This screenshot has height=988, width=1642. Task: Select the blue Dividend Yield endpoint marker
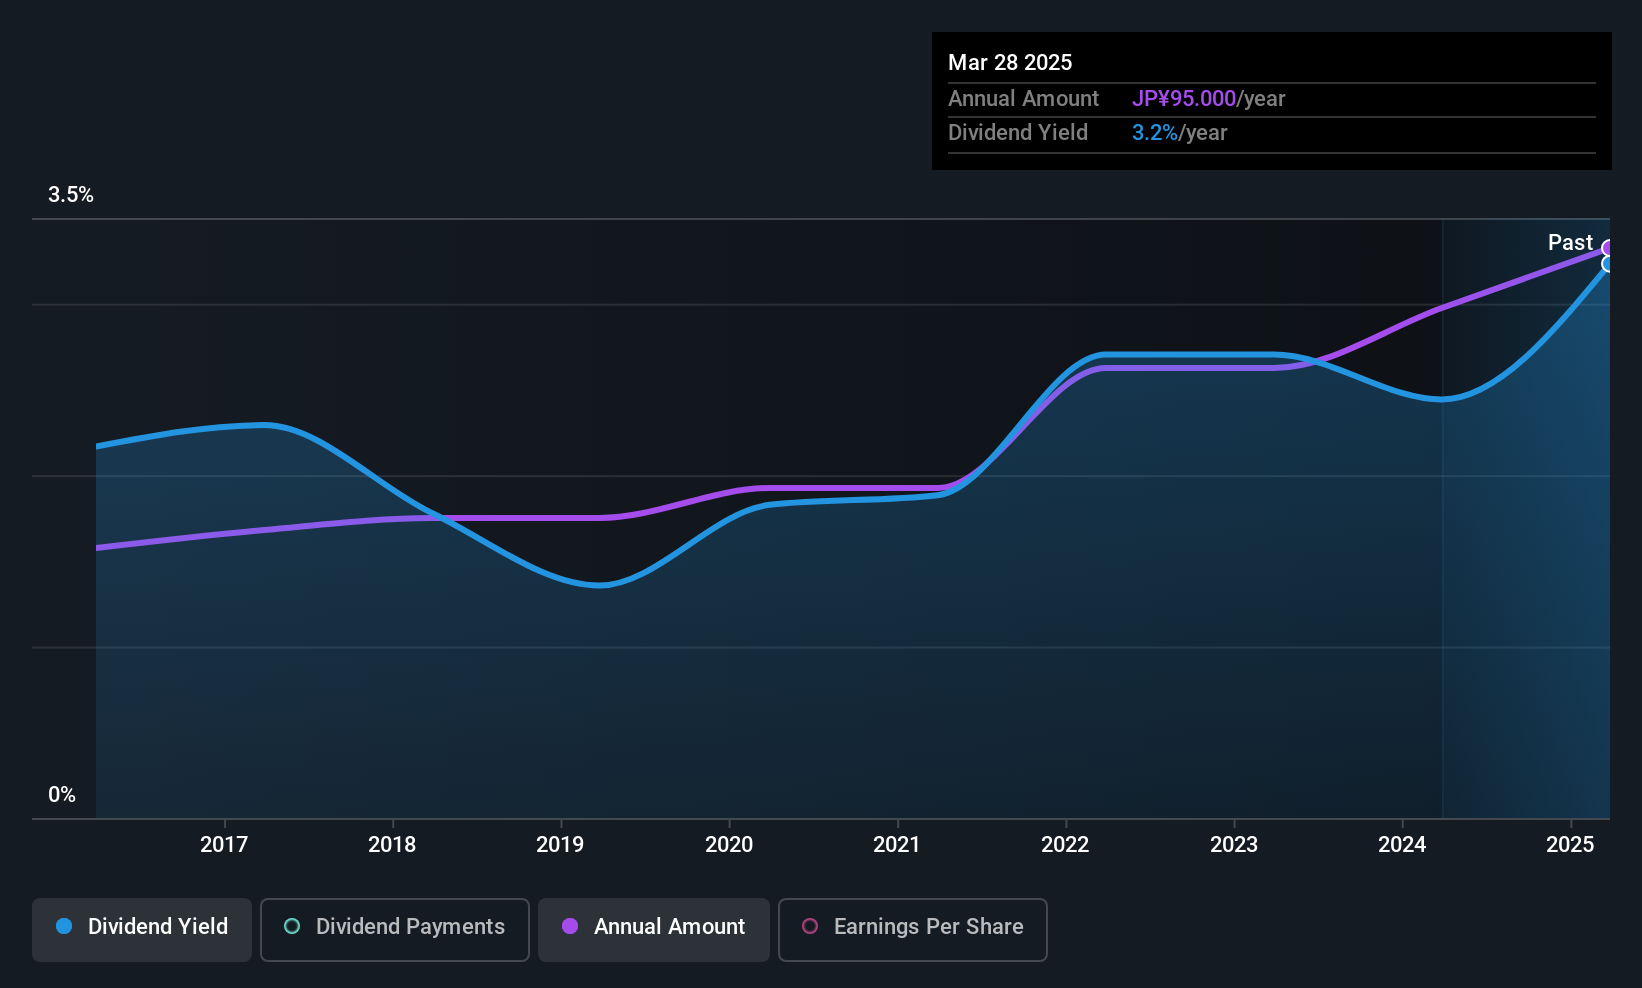(1608, 264)
